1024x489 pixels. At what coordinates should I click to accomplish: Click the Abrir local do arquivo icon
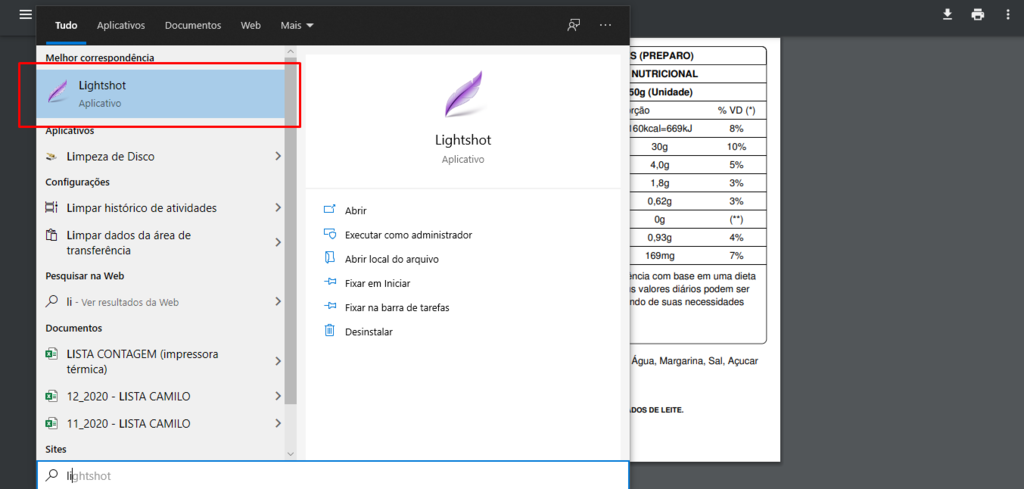(330, 258)
